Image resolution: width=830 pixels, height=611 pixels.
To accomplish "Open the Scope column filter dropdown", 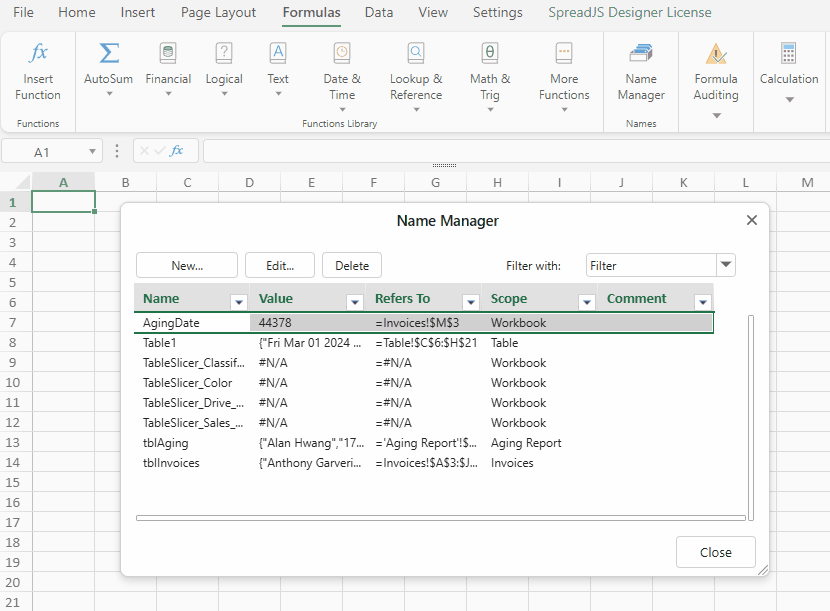I will tap(587, 302).
